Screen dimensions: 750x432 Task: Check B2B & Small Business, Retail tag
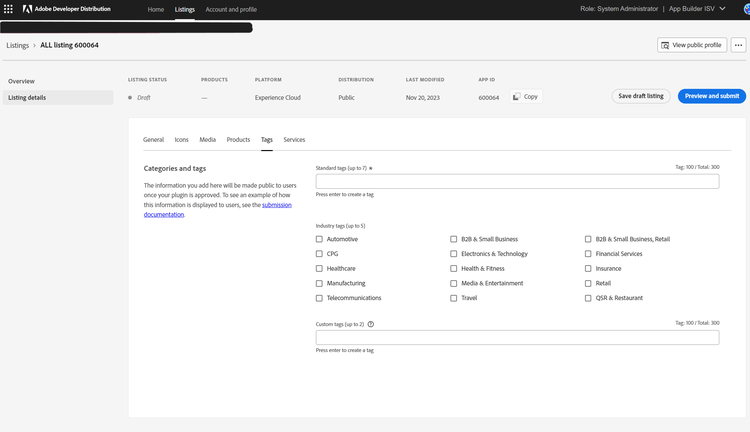click(x=588, y=239)
